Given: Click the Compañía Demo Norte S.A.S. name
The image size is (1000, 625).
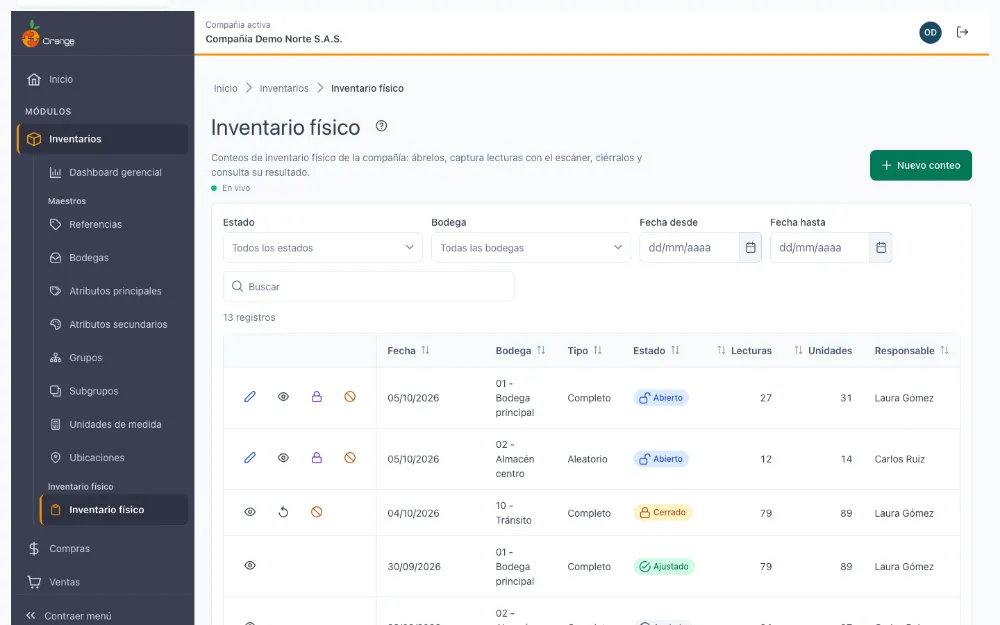Looking at the screenshot, I should (x=274, y=39).
